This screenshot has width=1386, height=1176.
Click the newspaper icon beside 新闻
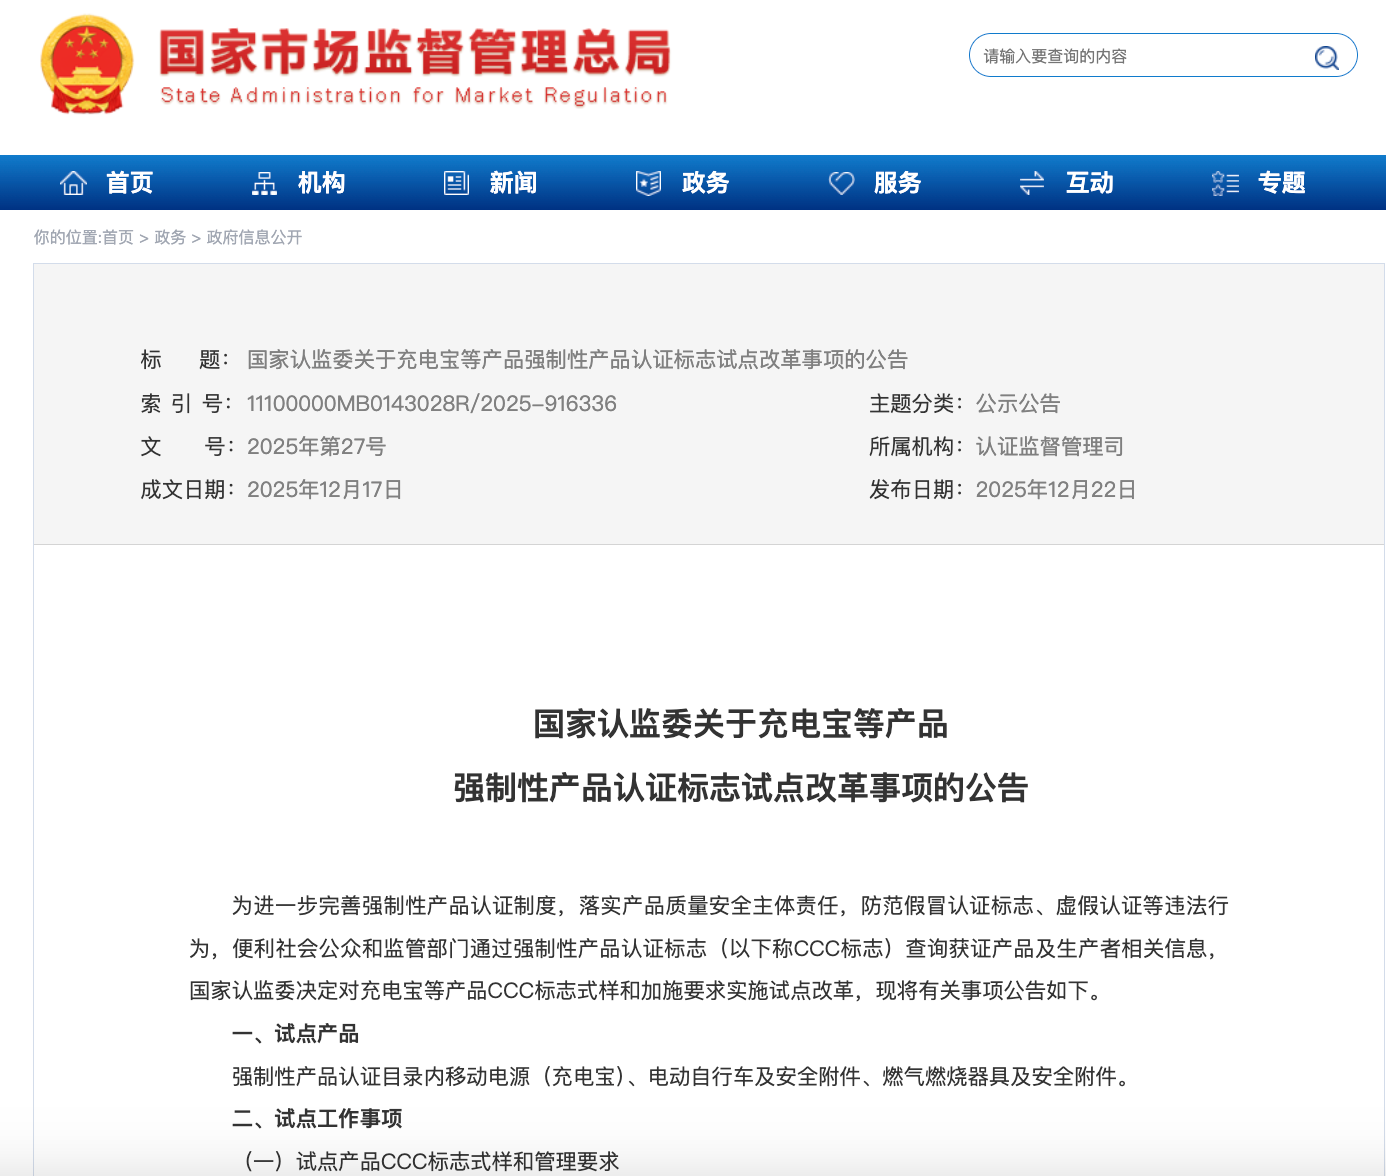tap(457, 183)
